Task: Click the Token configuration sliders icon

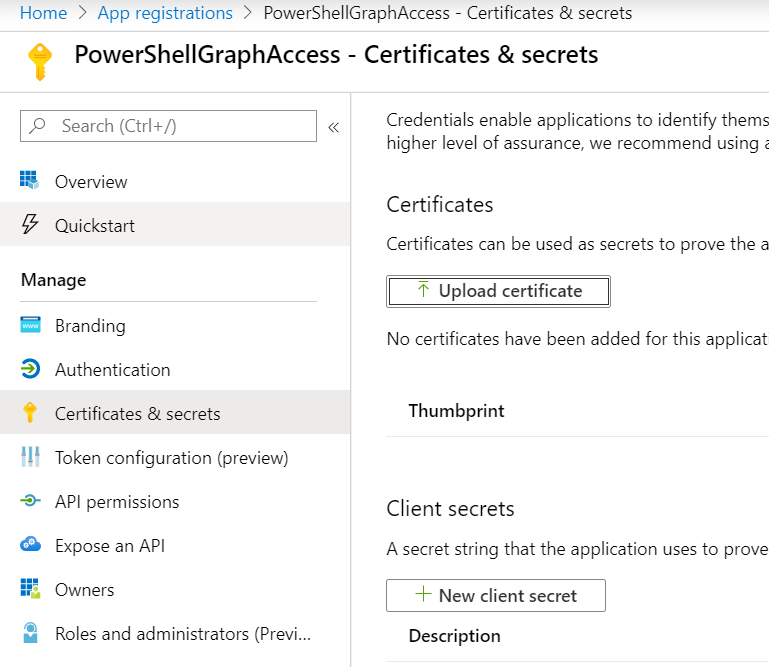Action: [x=30, y=456]
